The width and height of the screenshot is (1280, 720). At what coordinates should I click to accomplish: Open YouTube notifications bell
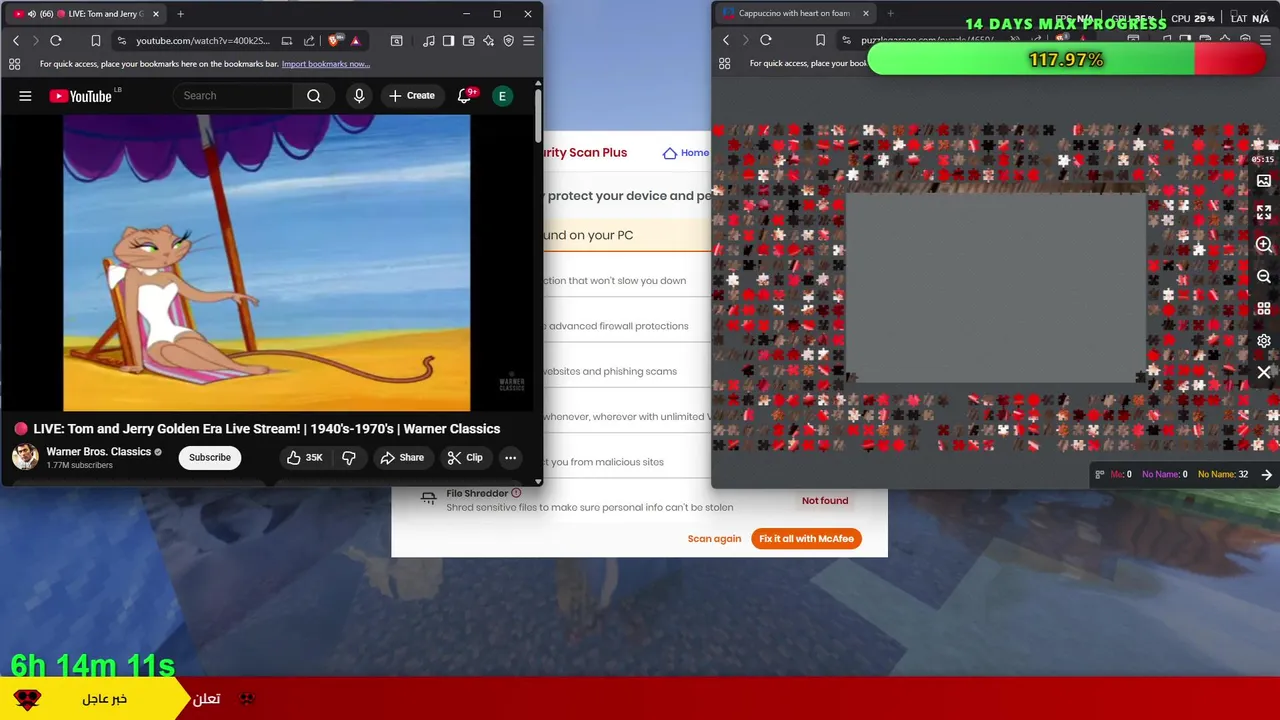465,96
